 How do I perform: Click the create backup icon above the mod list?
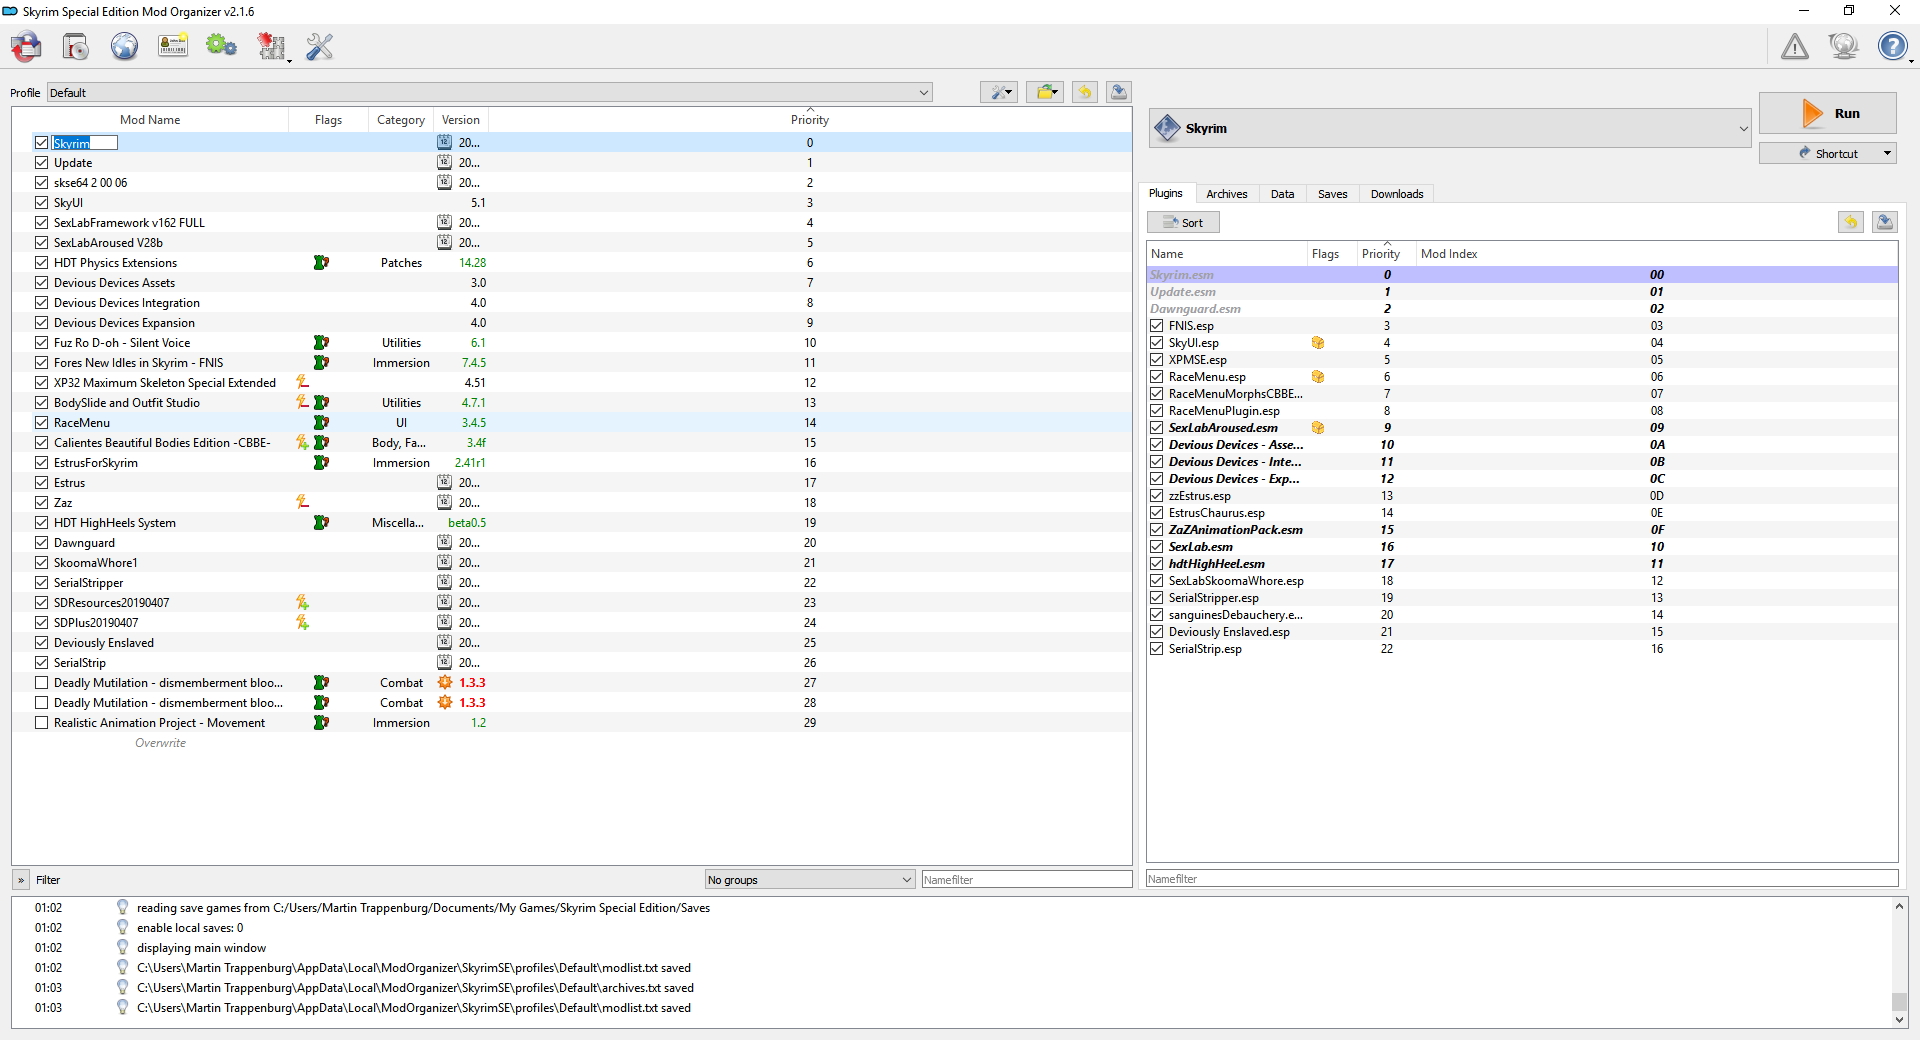tap(1119, 92)
